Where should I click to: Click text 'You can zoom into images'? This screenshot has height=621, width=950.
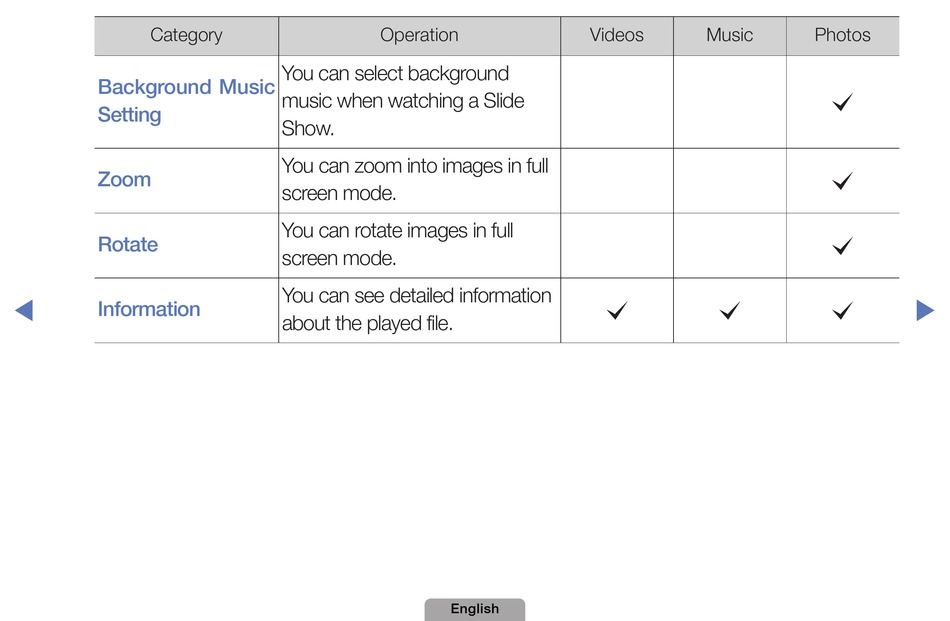(x=415, y=179)
